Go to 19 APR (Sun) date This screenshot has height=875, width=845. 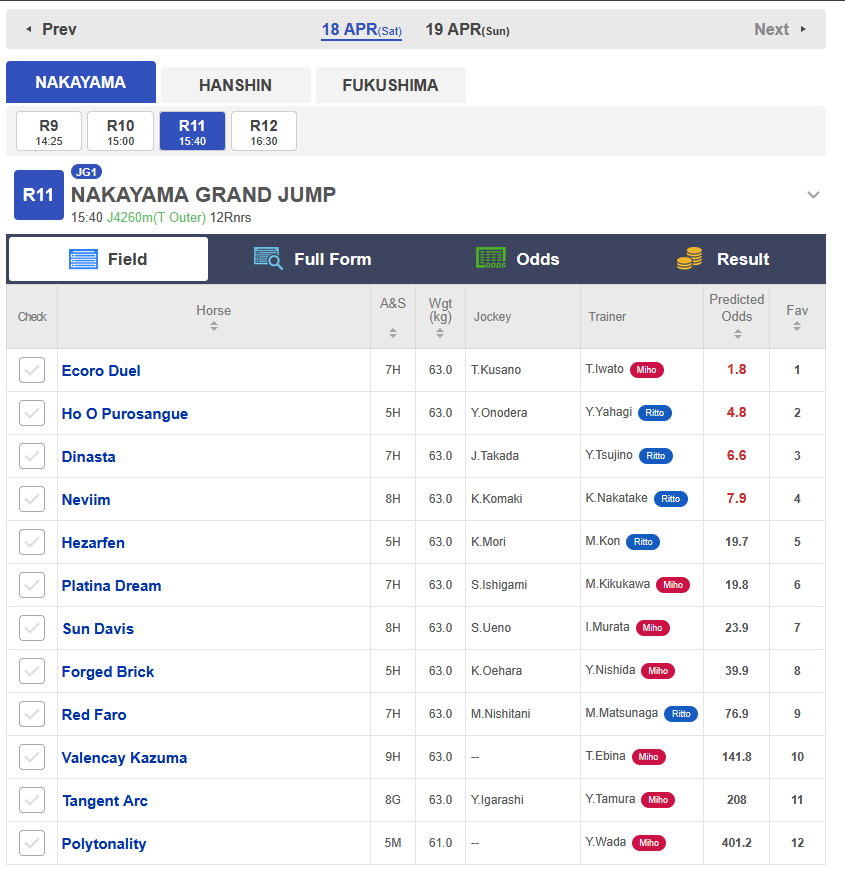468,30
